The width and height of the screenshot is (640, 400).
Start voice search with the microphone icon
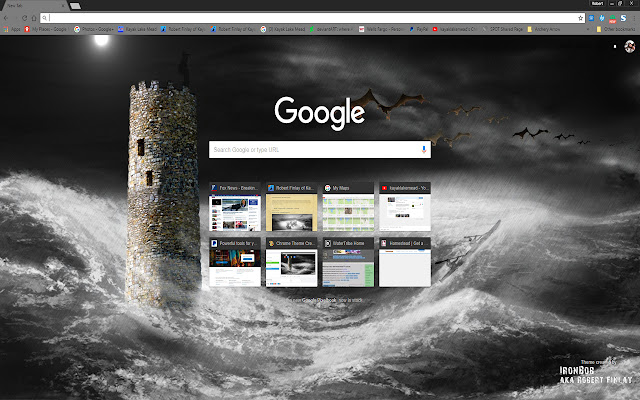(424, 149)
